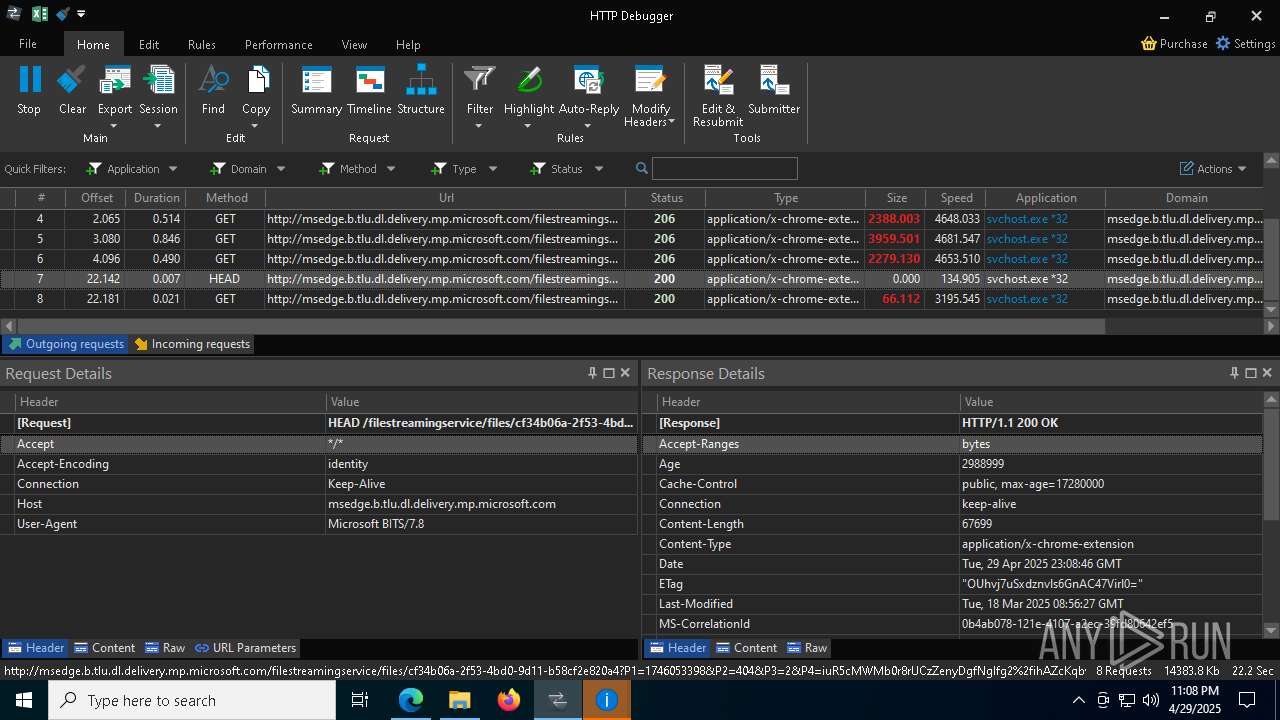Screen dimensions: 1280x720
Task: Open the response Content tab
Action: tap(747, 648)
